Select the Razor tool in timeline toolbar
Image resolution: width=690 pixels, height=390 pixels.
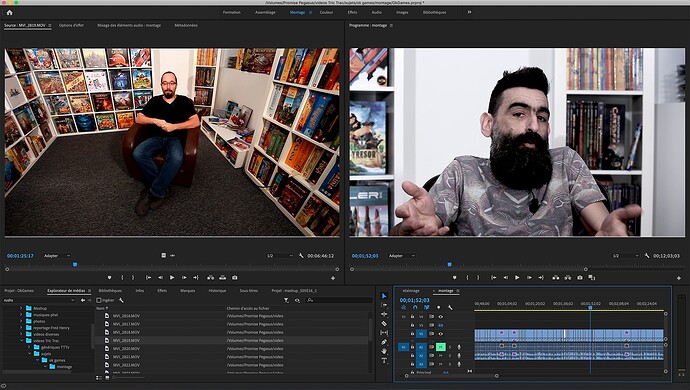[384, 324]
